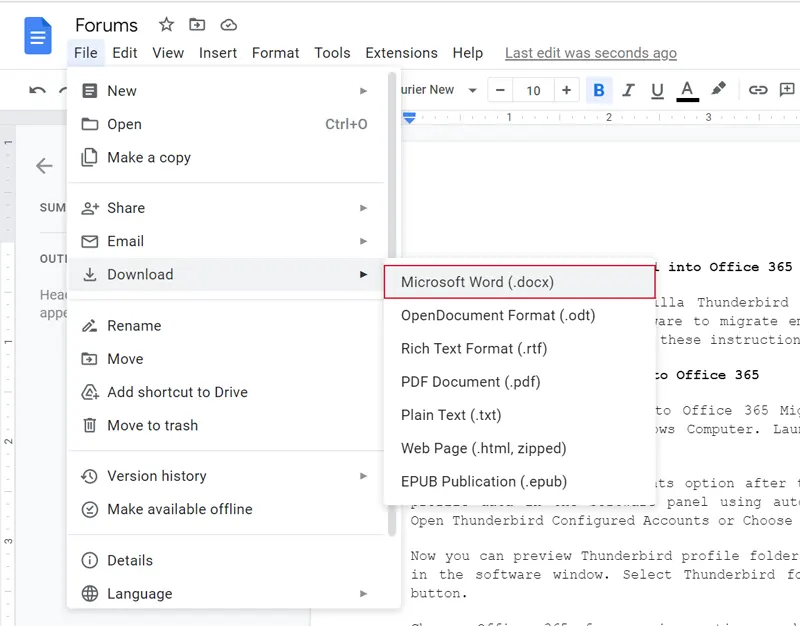Close the outline panel back arrow
The image size is (800, 626).
[44, 166]
